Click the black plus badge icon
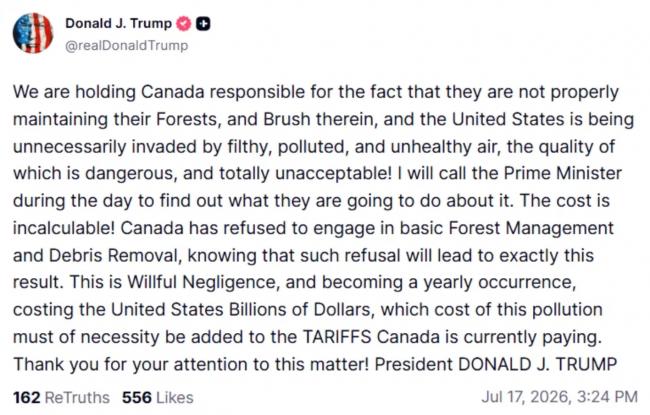 tap(203, 24)
